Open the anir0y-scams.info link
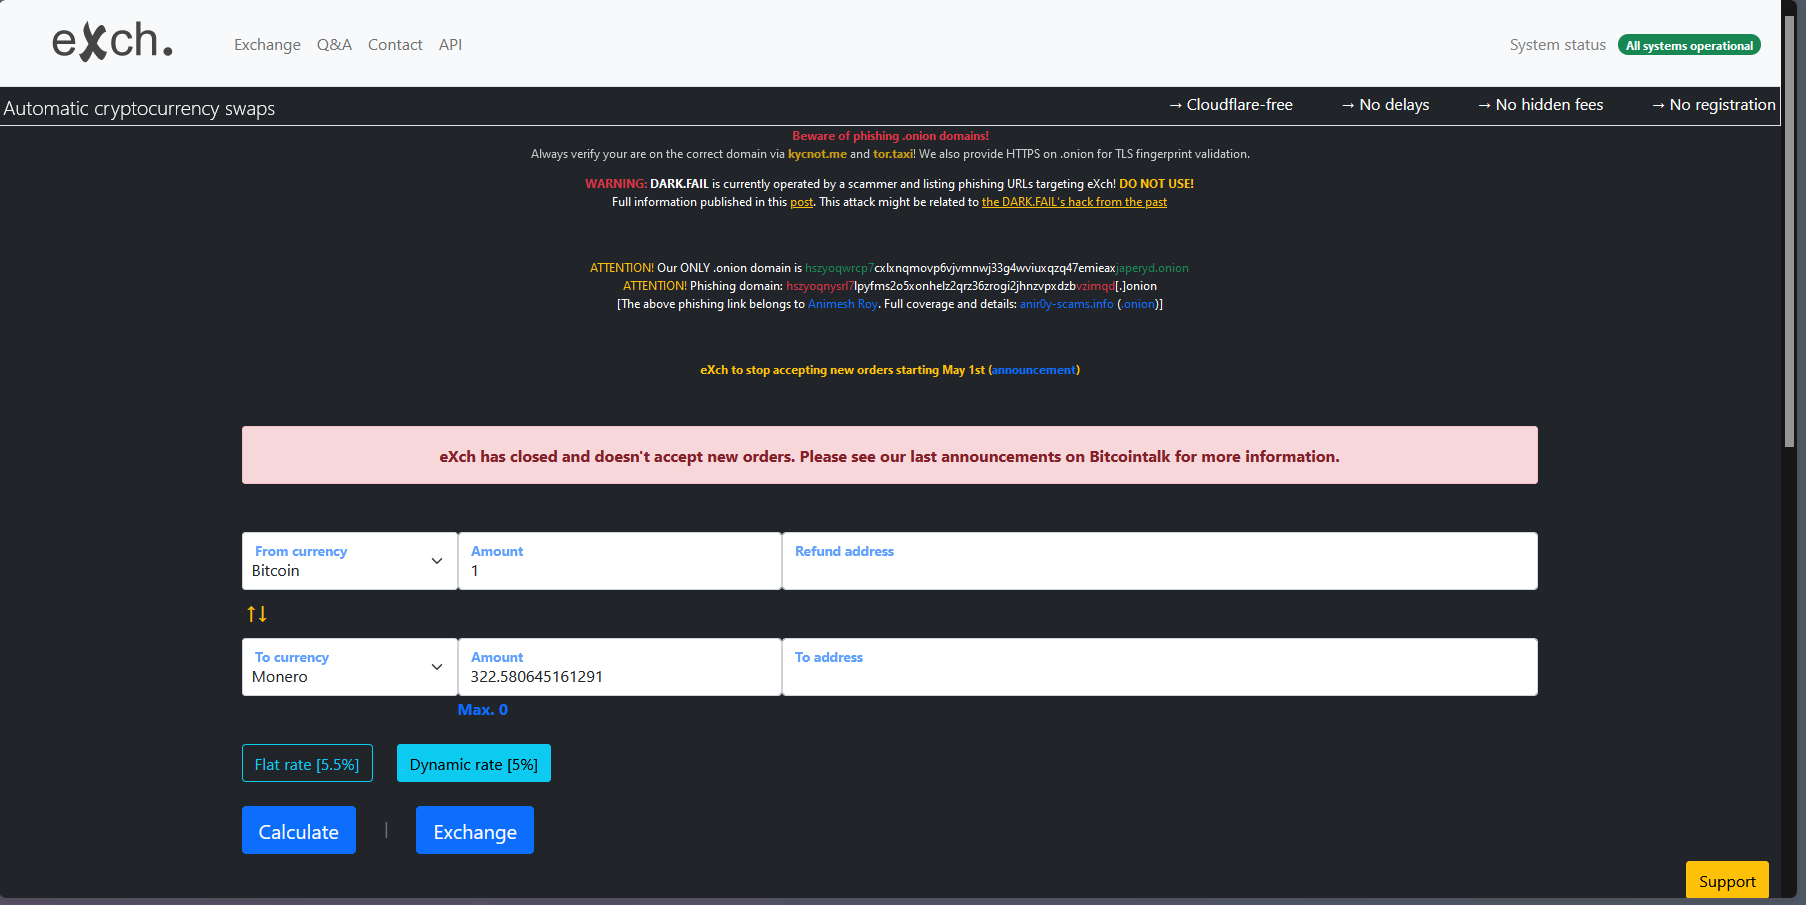 tap(1066, 304)
